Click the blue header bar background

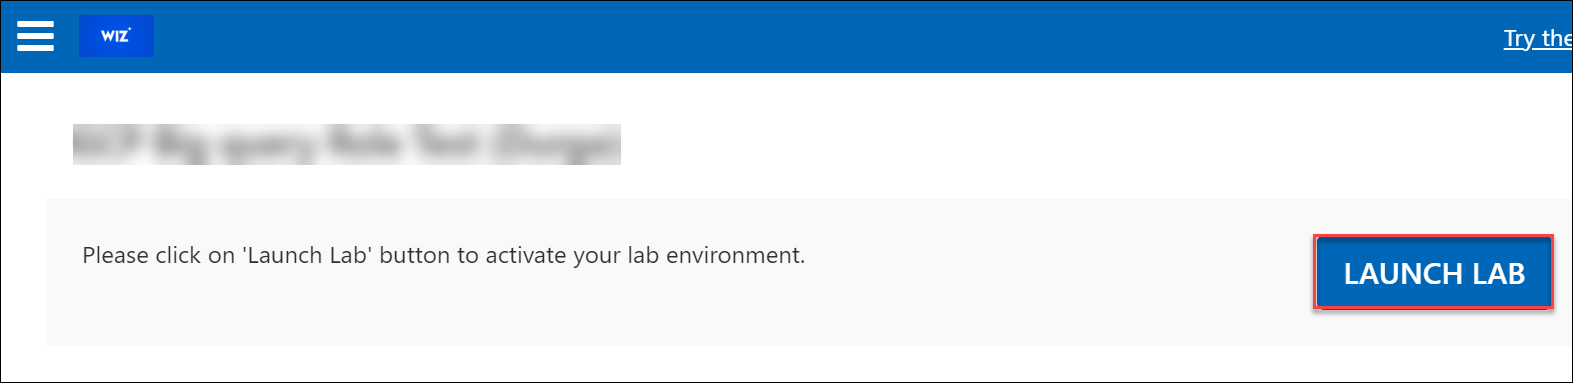[x=800, y=36]
